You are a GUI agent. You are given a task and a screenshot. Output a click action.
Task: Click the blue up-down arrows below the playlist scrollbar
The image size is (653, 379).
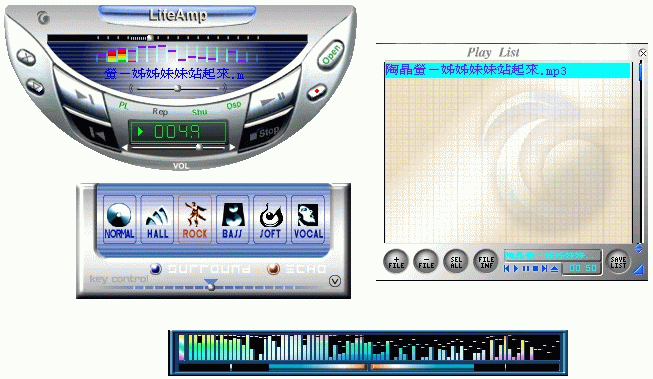[x=638, y=249]
